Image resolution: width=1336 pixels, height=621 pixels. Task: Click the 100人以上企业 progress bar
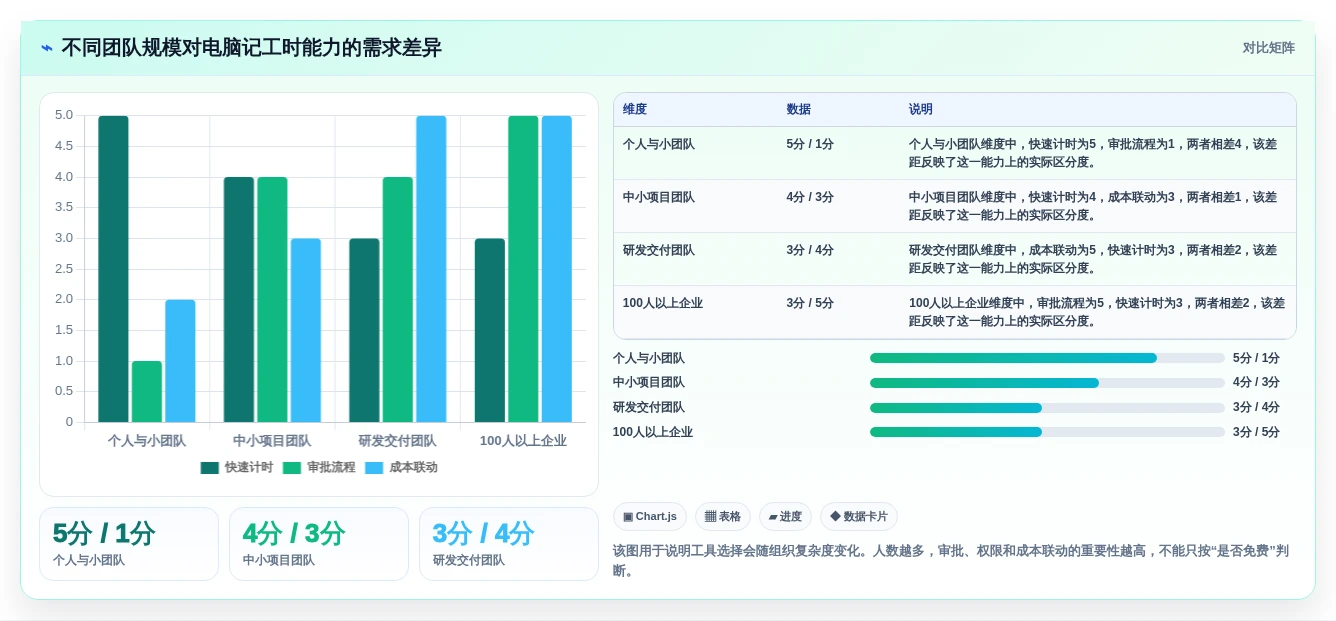(1047, 432)
